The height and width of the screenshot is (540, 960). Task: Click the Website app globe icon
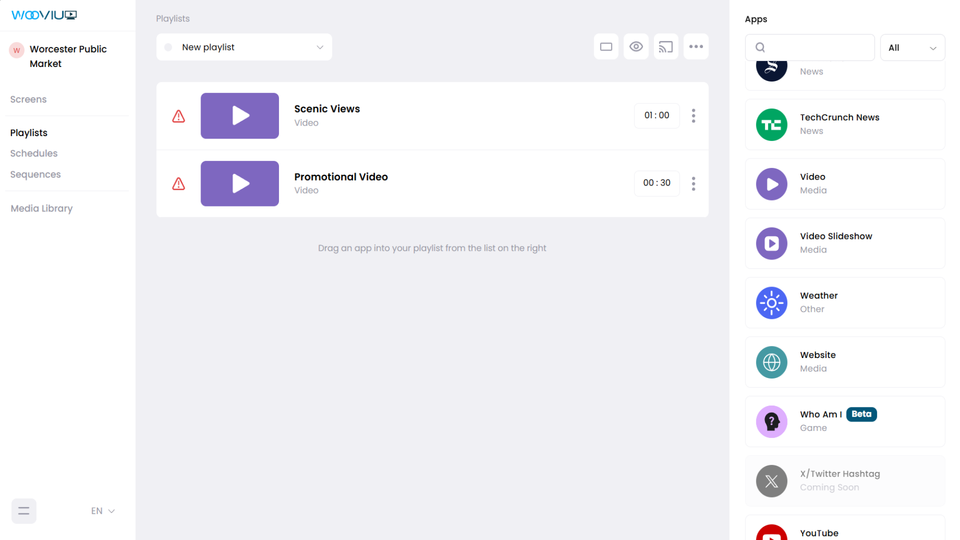coord(771,362)
